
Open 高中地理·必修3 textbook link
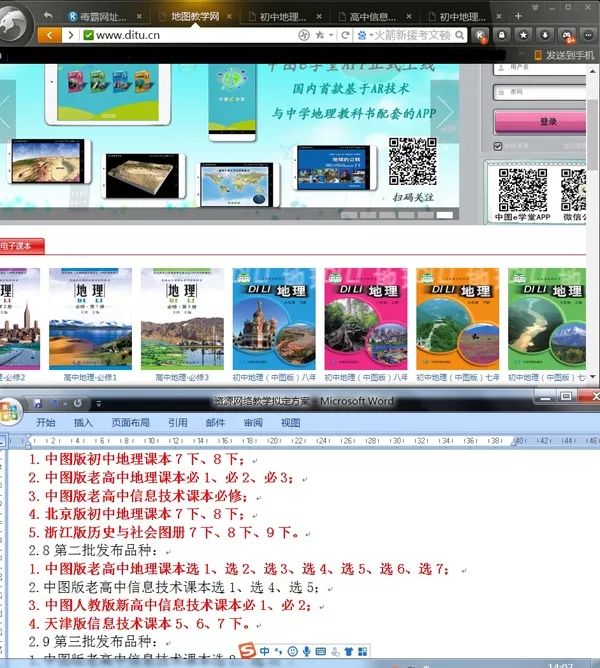pos(182,377)
